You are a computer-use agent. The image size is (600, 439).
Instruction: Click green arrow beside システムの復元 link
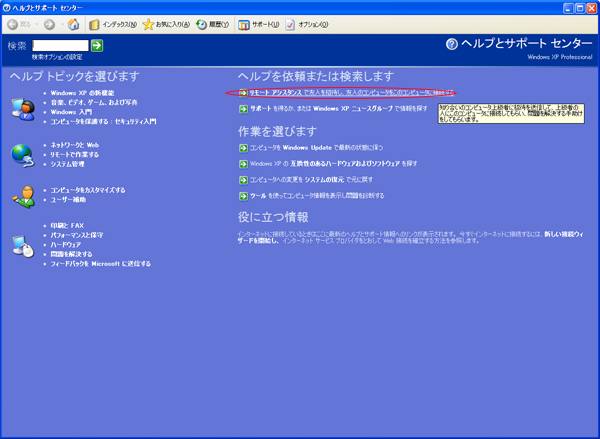click(x=243, y=180)
